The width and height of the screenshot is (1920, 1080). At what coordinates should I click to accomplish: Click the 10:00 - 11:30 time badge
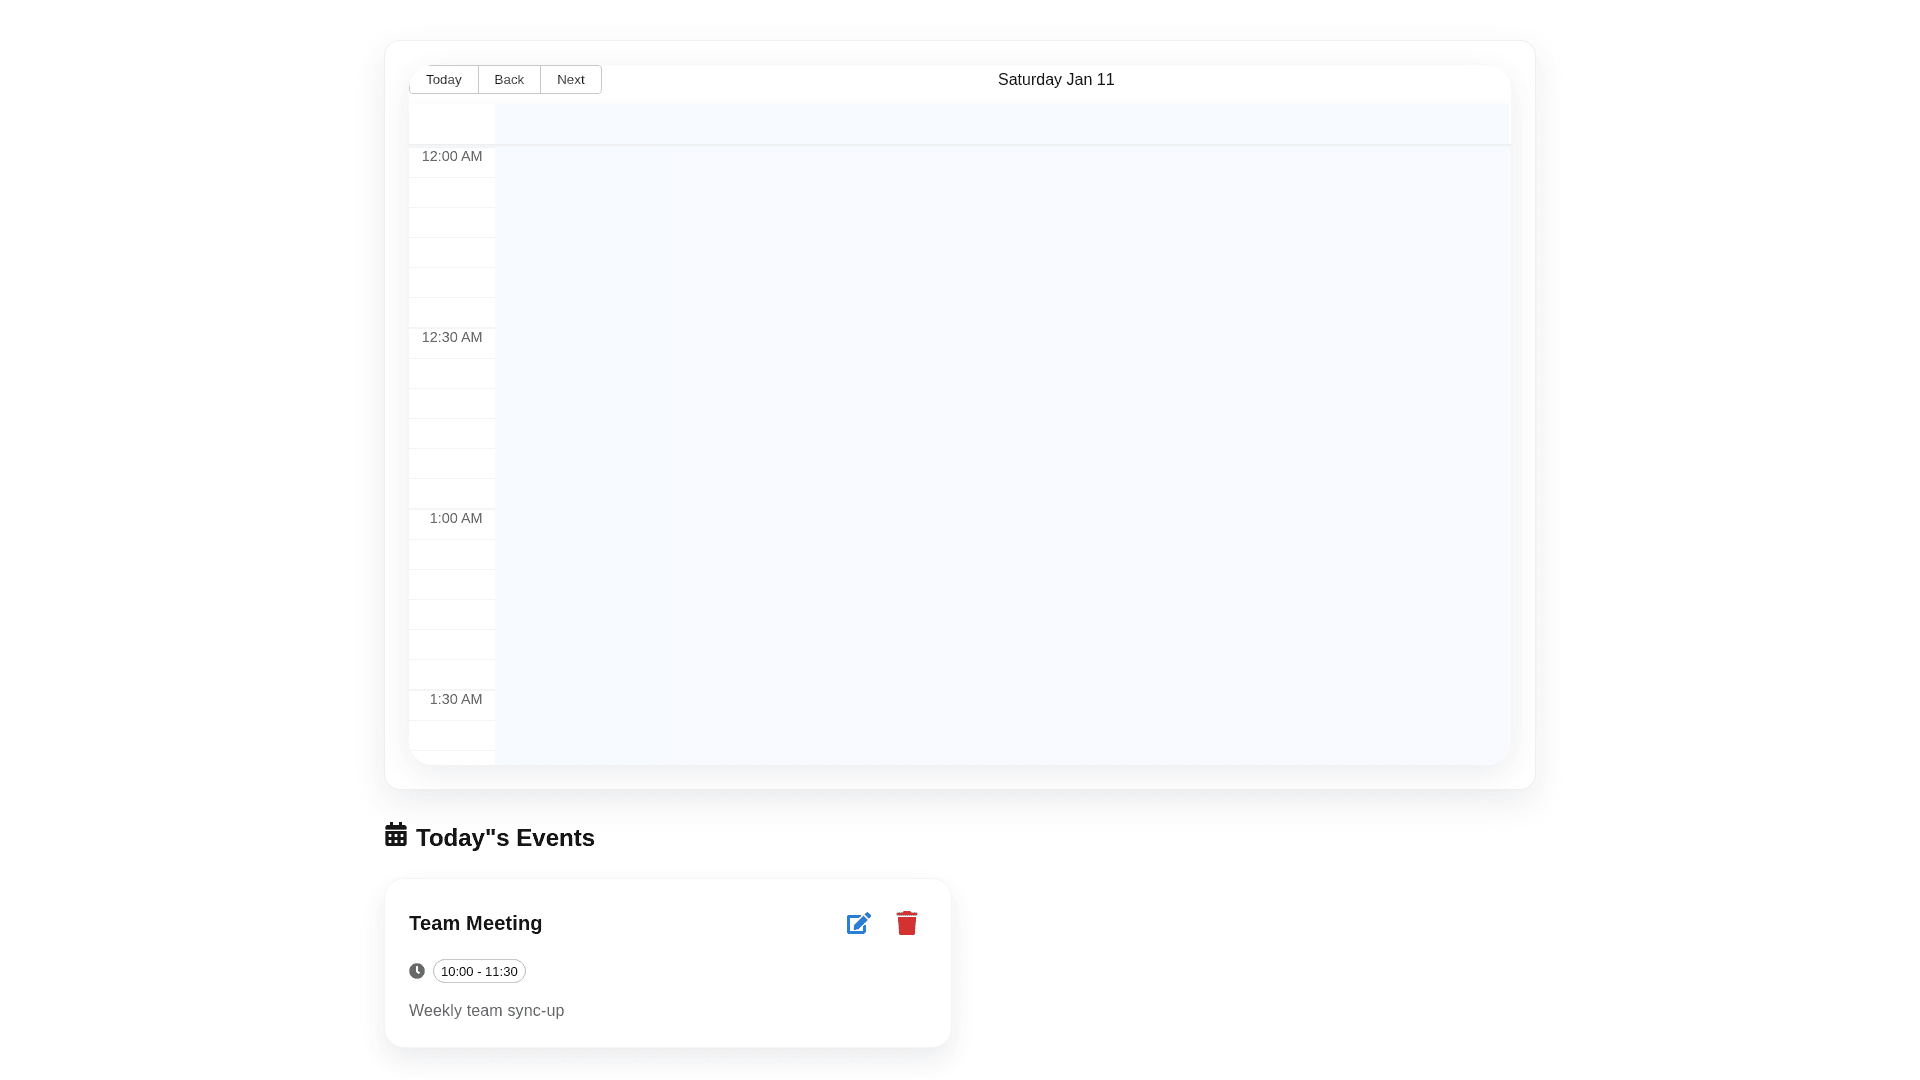pyautogui.click(x=479, y=971)
